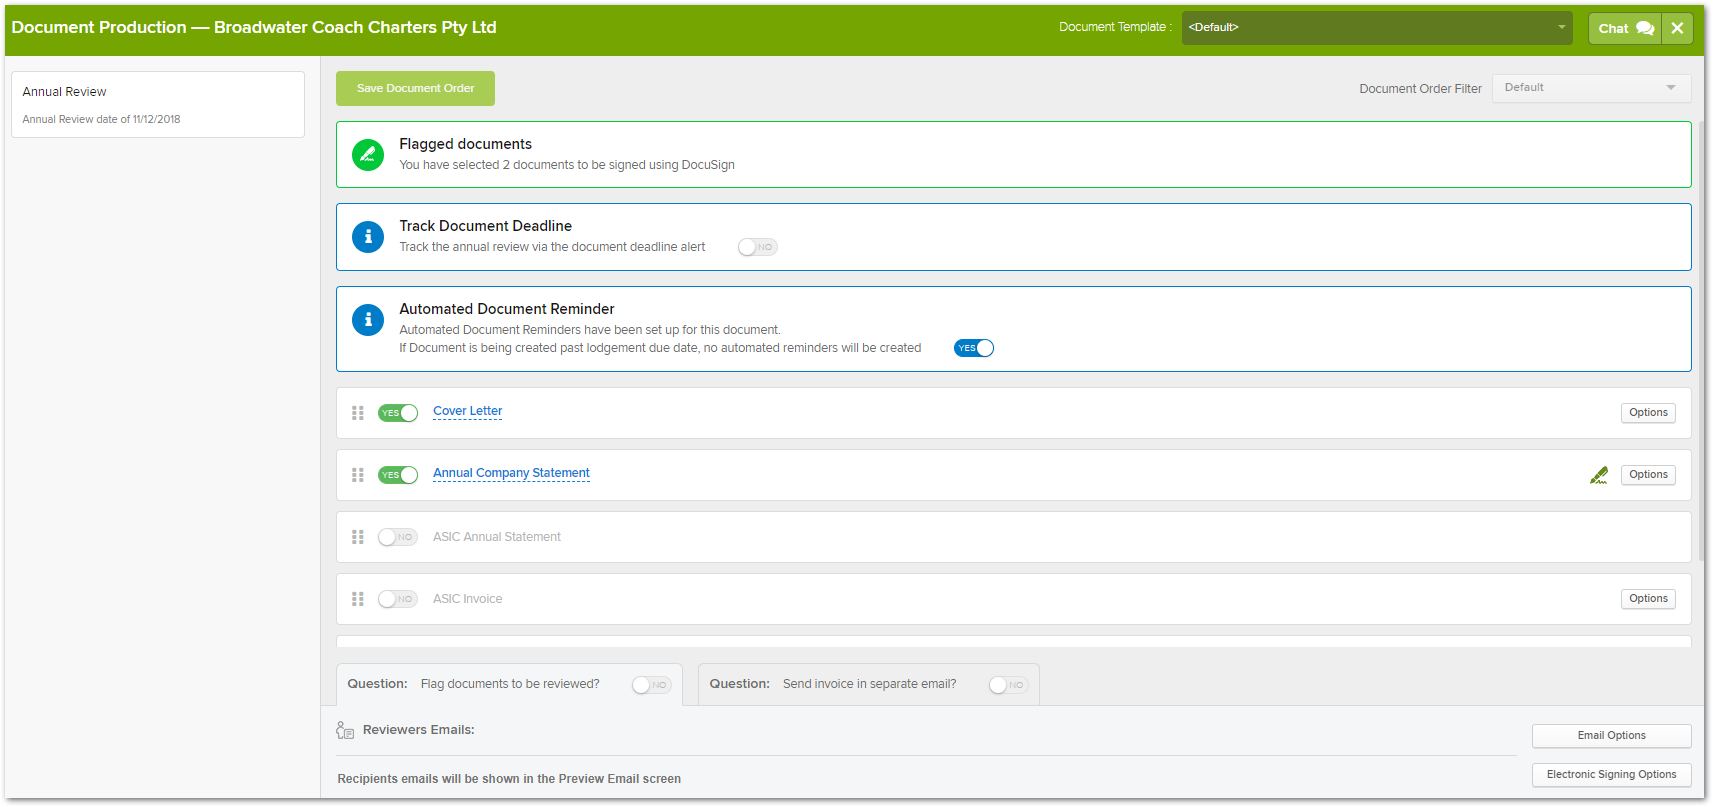Open the Annual Company Statement link
Screen dimensions: 1713x807
pyautogui.click(x=511, y=473)
